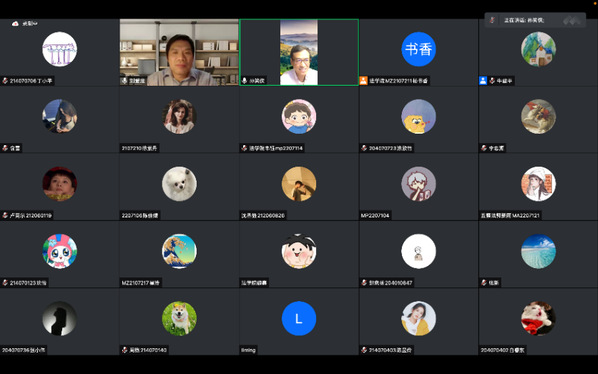598x374 pixels.
Task: Click the pink rabbit cartoon avatar
Action: [x=59, y=251]
